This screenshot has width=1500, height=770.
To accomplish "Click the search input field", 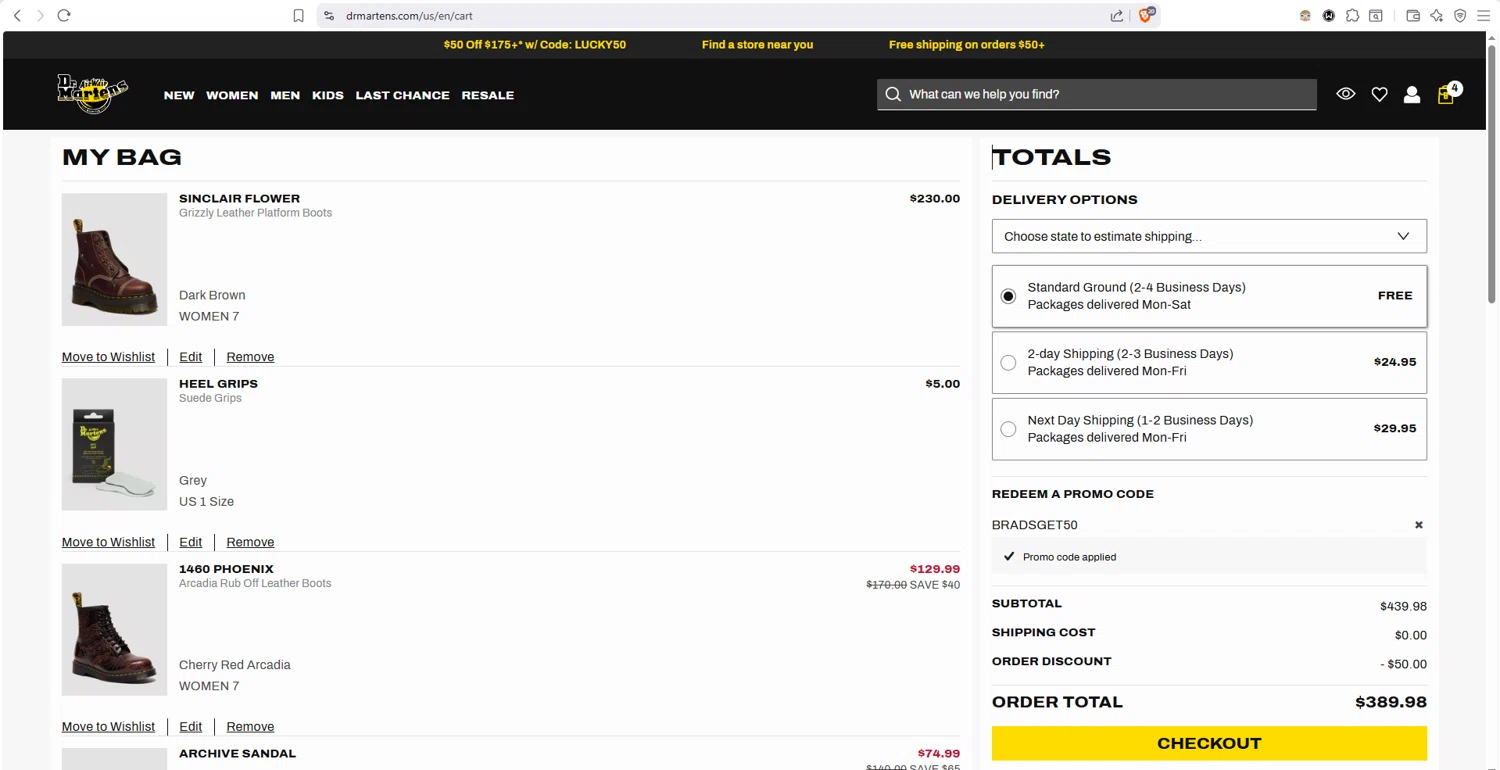I will pos(1097,94).
